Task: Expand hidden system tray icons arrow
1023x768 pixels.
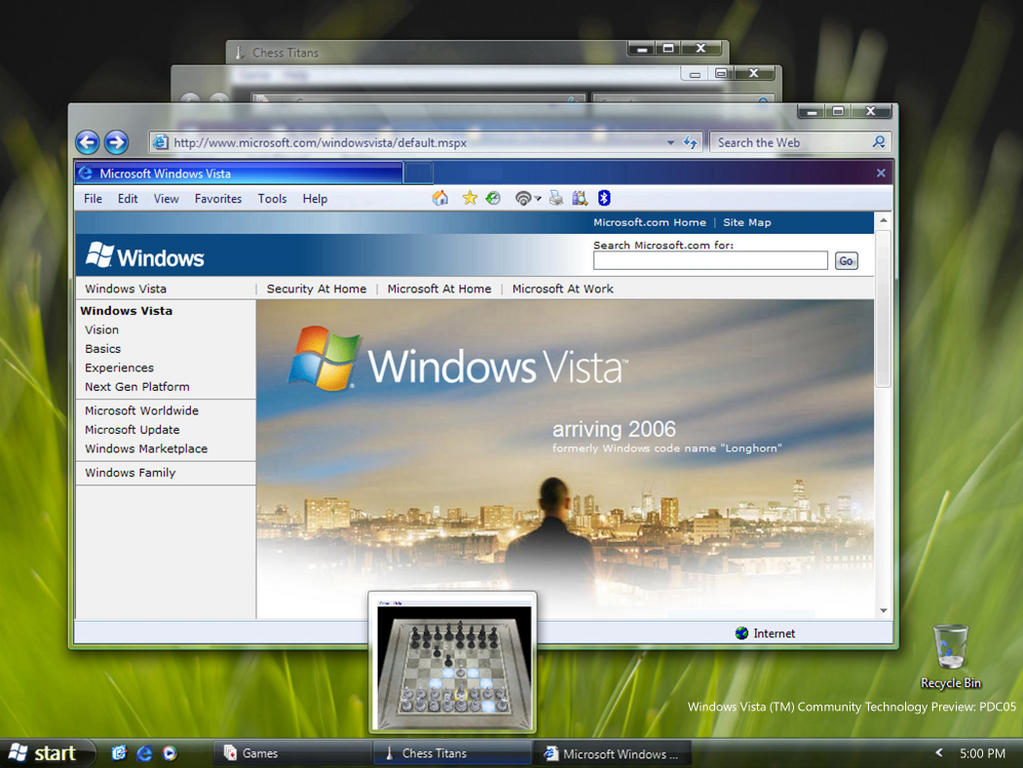Action: [x=938, y=753]
